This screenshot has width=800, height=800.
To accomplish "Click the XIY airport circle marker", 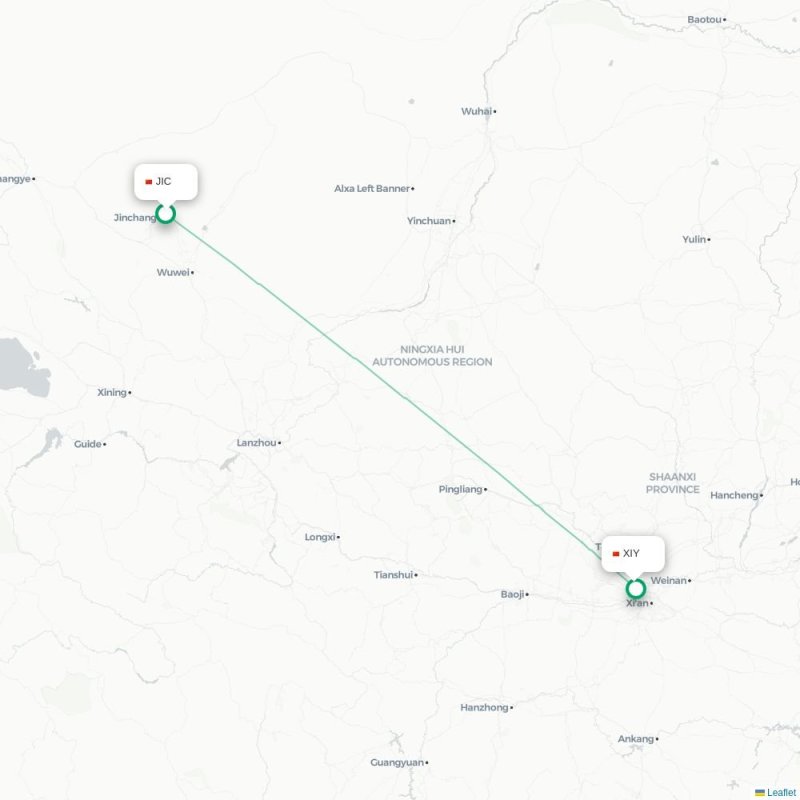I will [x=635, y=589].
